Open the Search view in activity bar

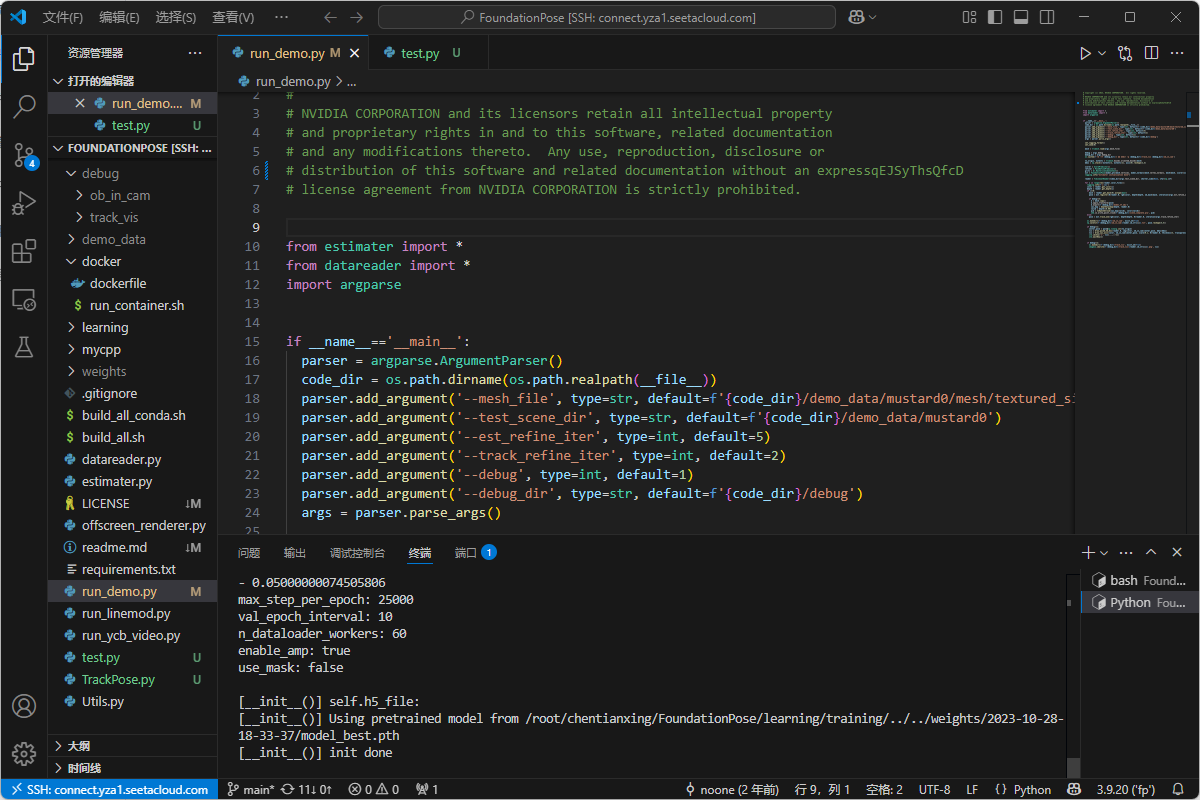pos(24,107)
